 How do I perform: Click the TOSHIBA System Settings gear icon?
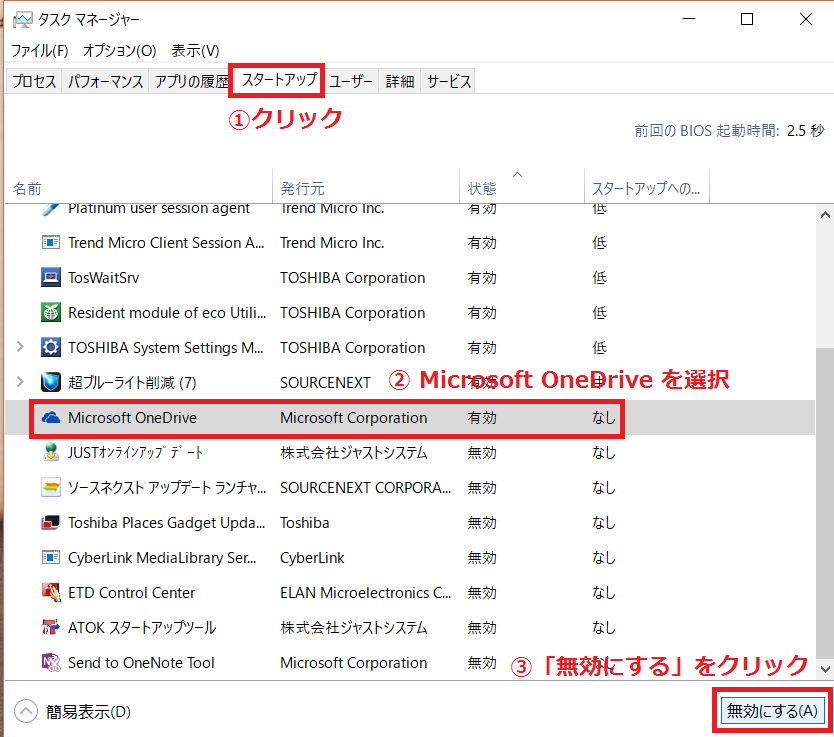point(51,348)
